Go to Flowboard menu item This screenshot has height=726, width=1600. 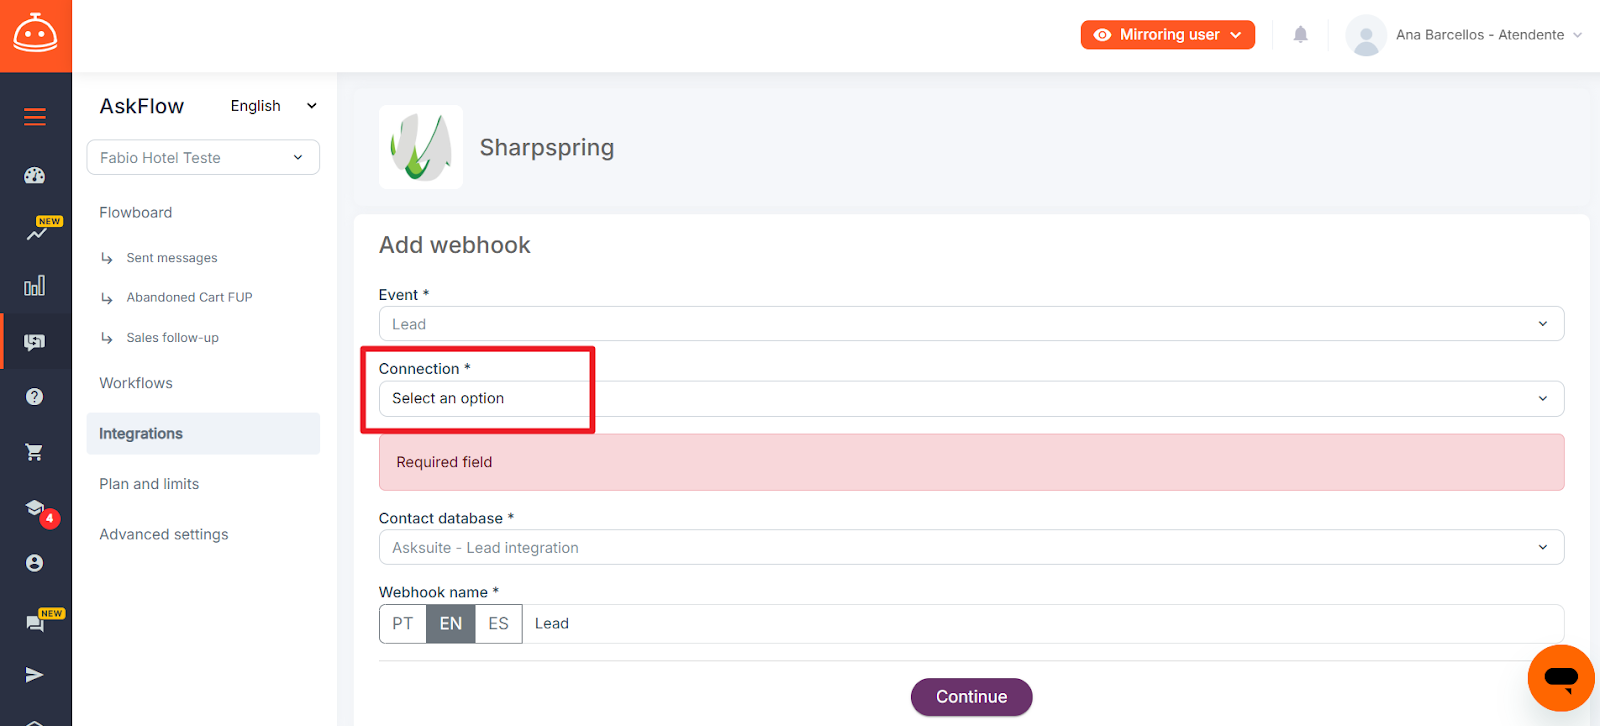point(136,213)
